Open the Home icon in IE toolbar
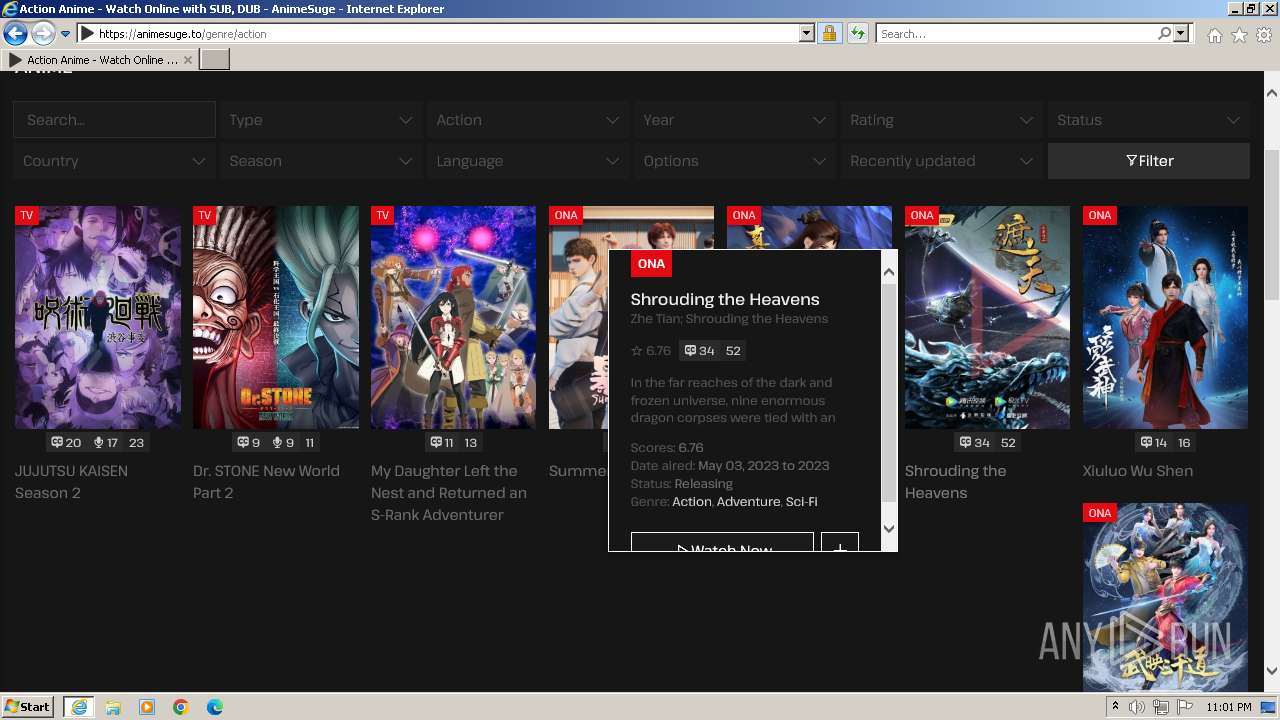 1214,35
